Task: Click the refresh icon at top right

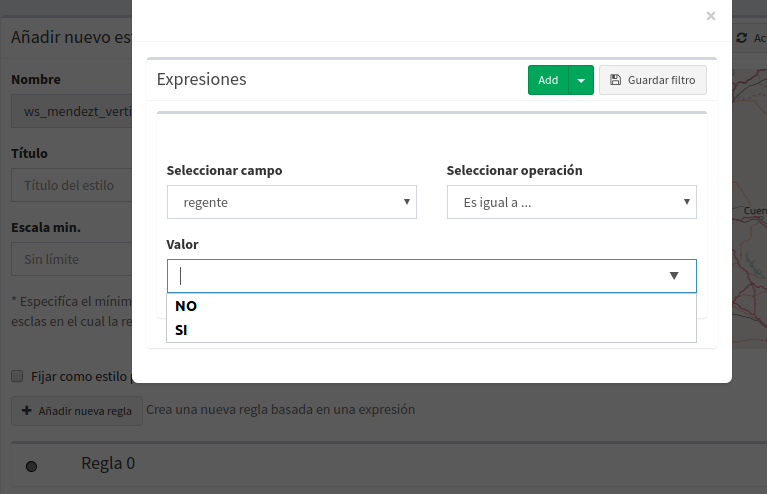Action: (741, 38)
